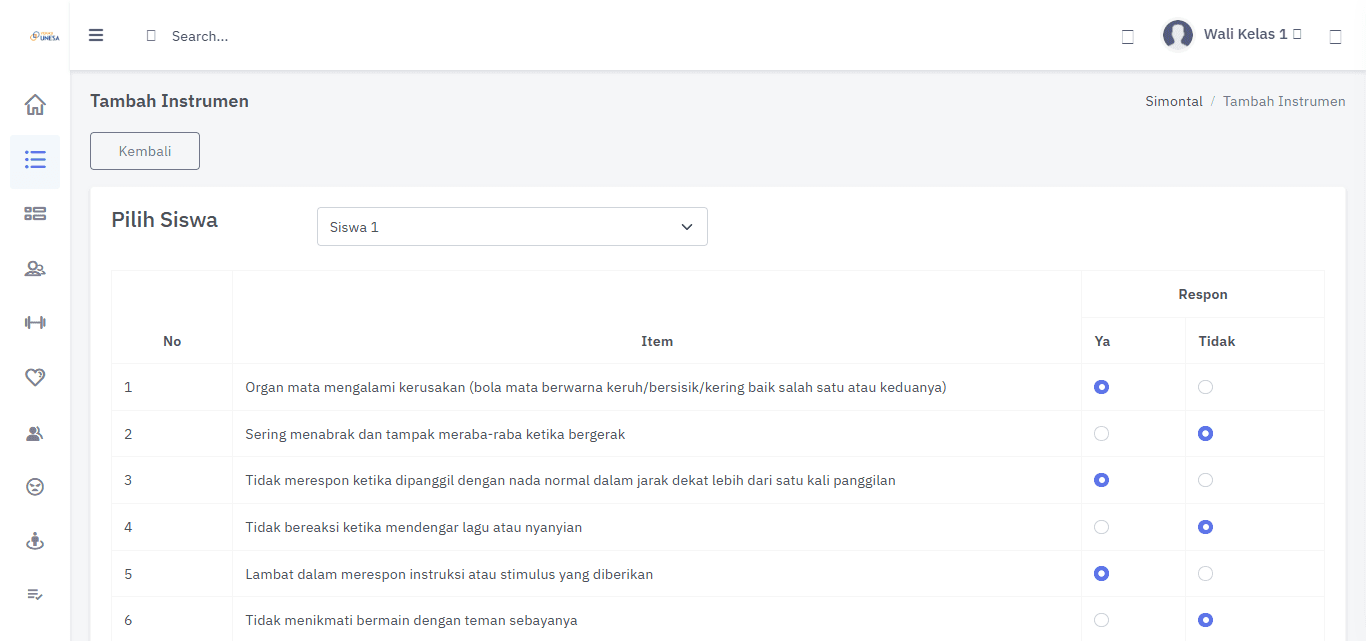Toggle the hamburger menu icon

96,35
